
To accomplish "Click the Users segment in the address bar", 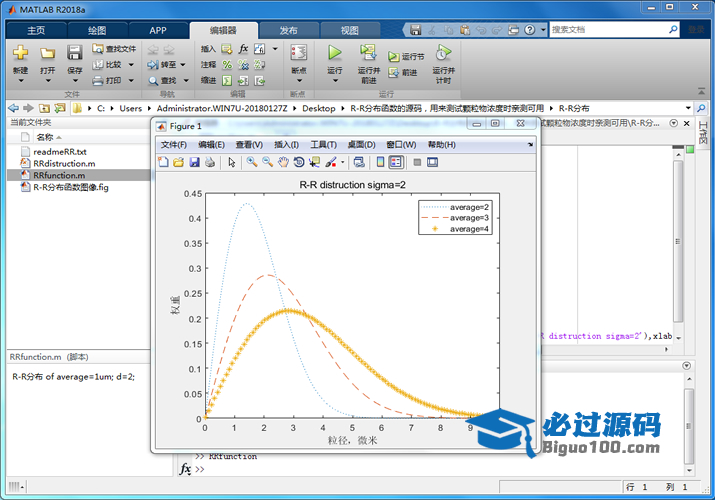I will [130, 108].
